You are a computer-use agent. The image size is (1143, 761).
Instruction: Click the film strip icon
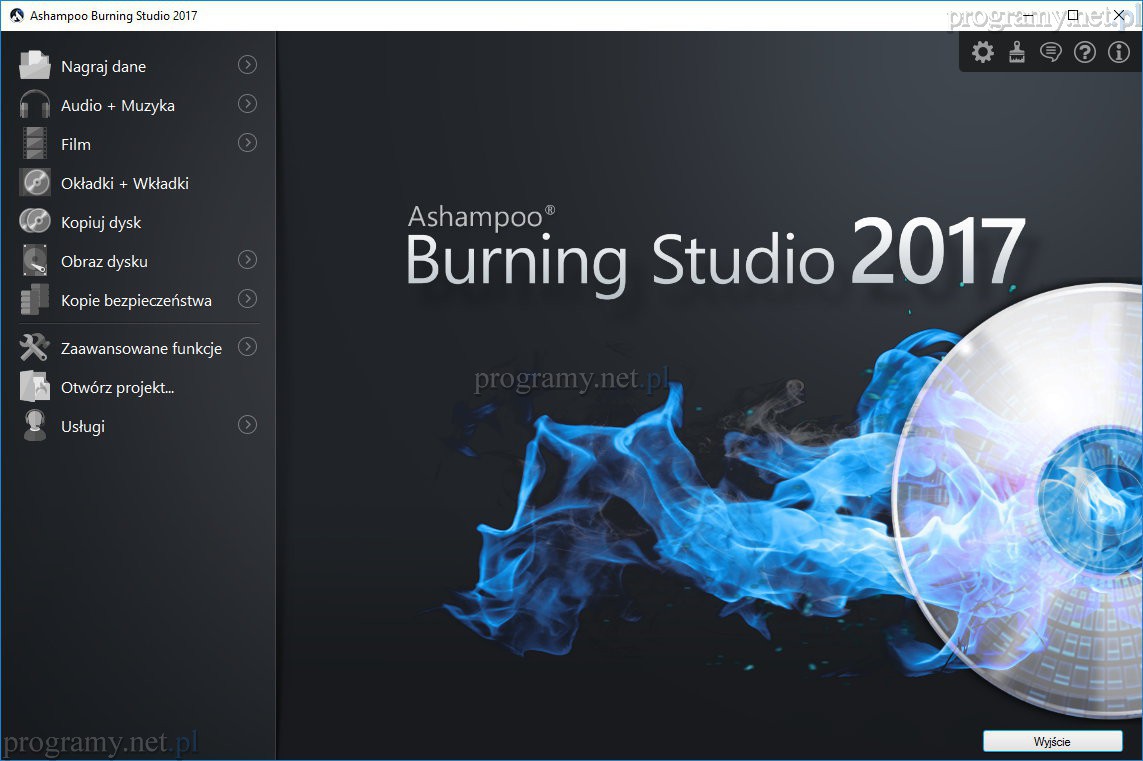tap(34, 144)
